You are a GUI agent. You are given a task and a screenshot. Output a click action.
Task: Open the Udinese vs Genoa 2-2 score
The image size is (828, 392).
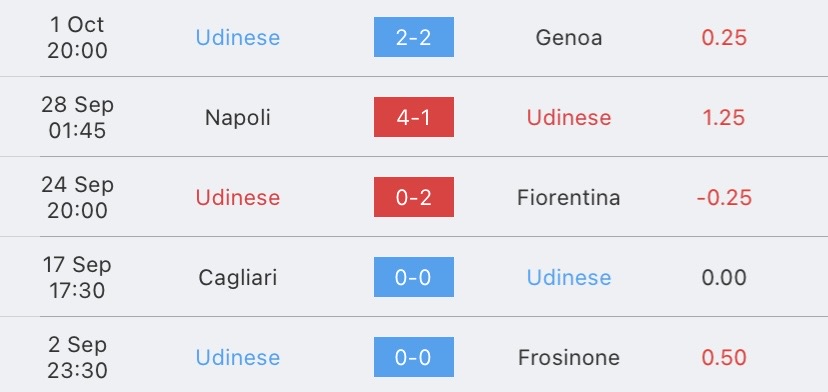coord(413,37)
